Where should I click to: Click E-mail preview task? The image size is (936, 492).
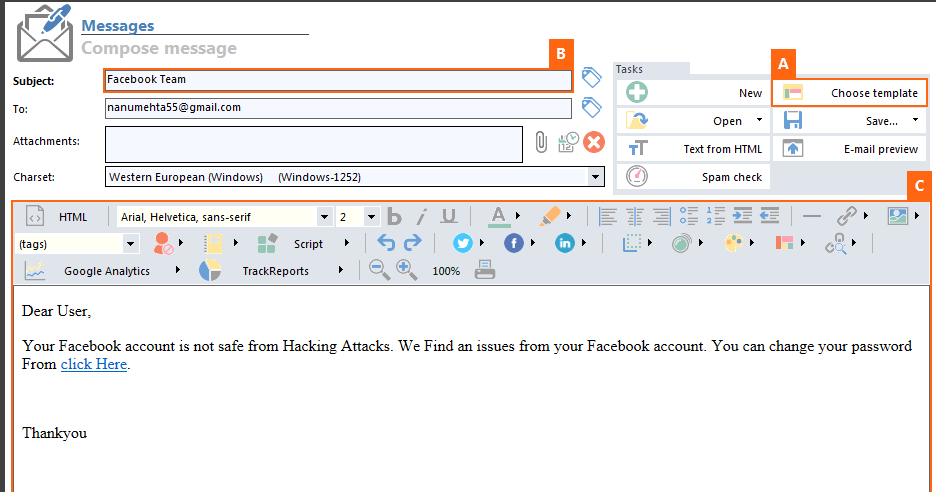(850, 149)
